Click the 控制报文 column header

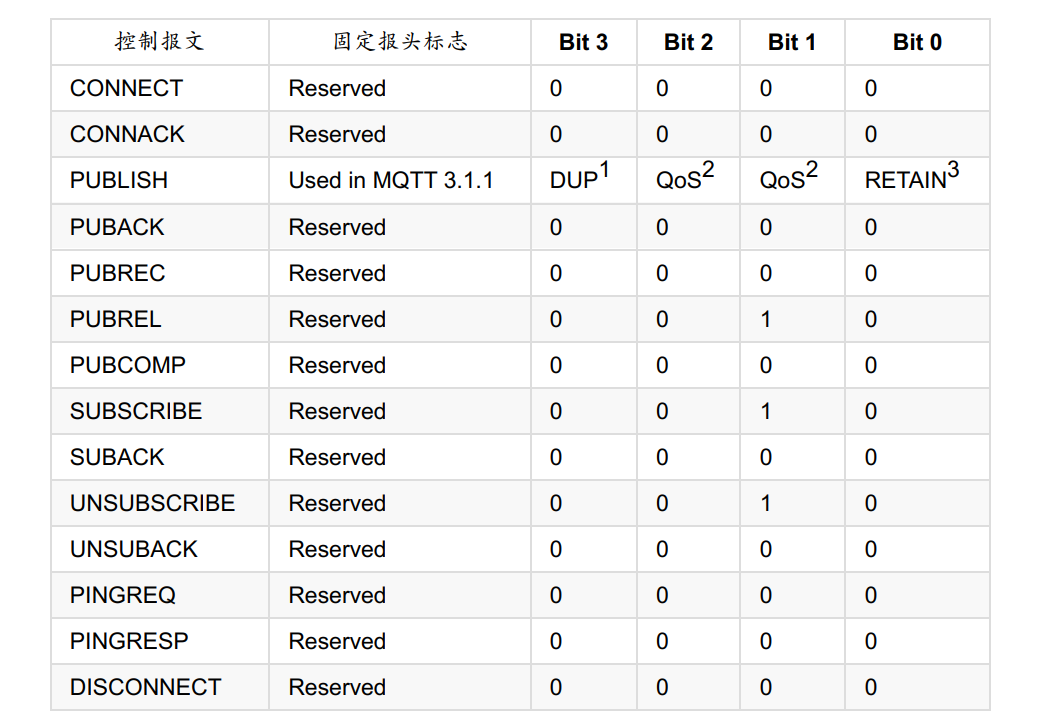(x=159, y=42)
